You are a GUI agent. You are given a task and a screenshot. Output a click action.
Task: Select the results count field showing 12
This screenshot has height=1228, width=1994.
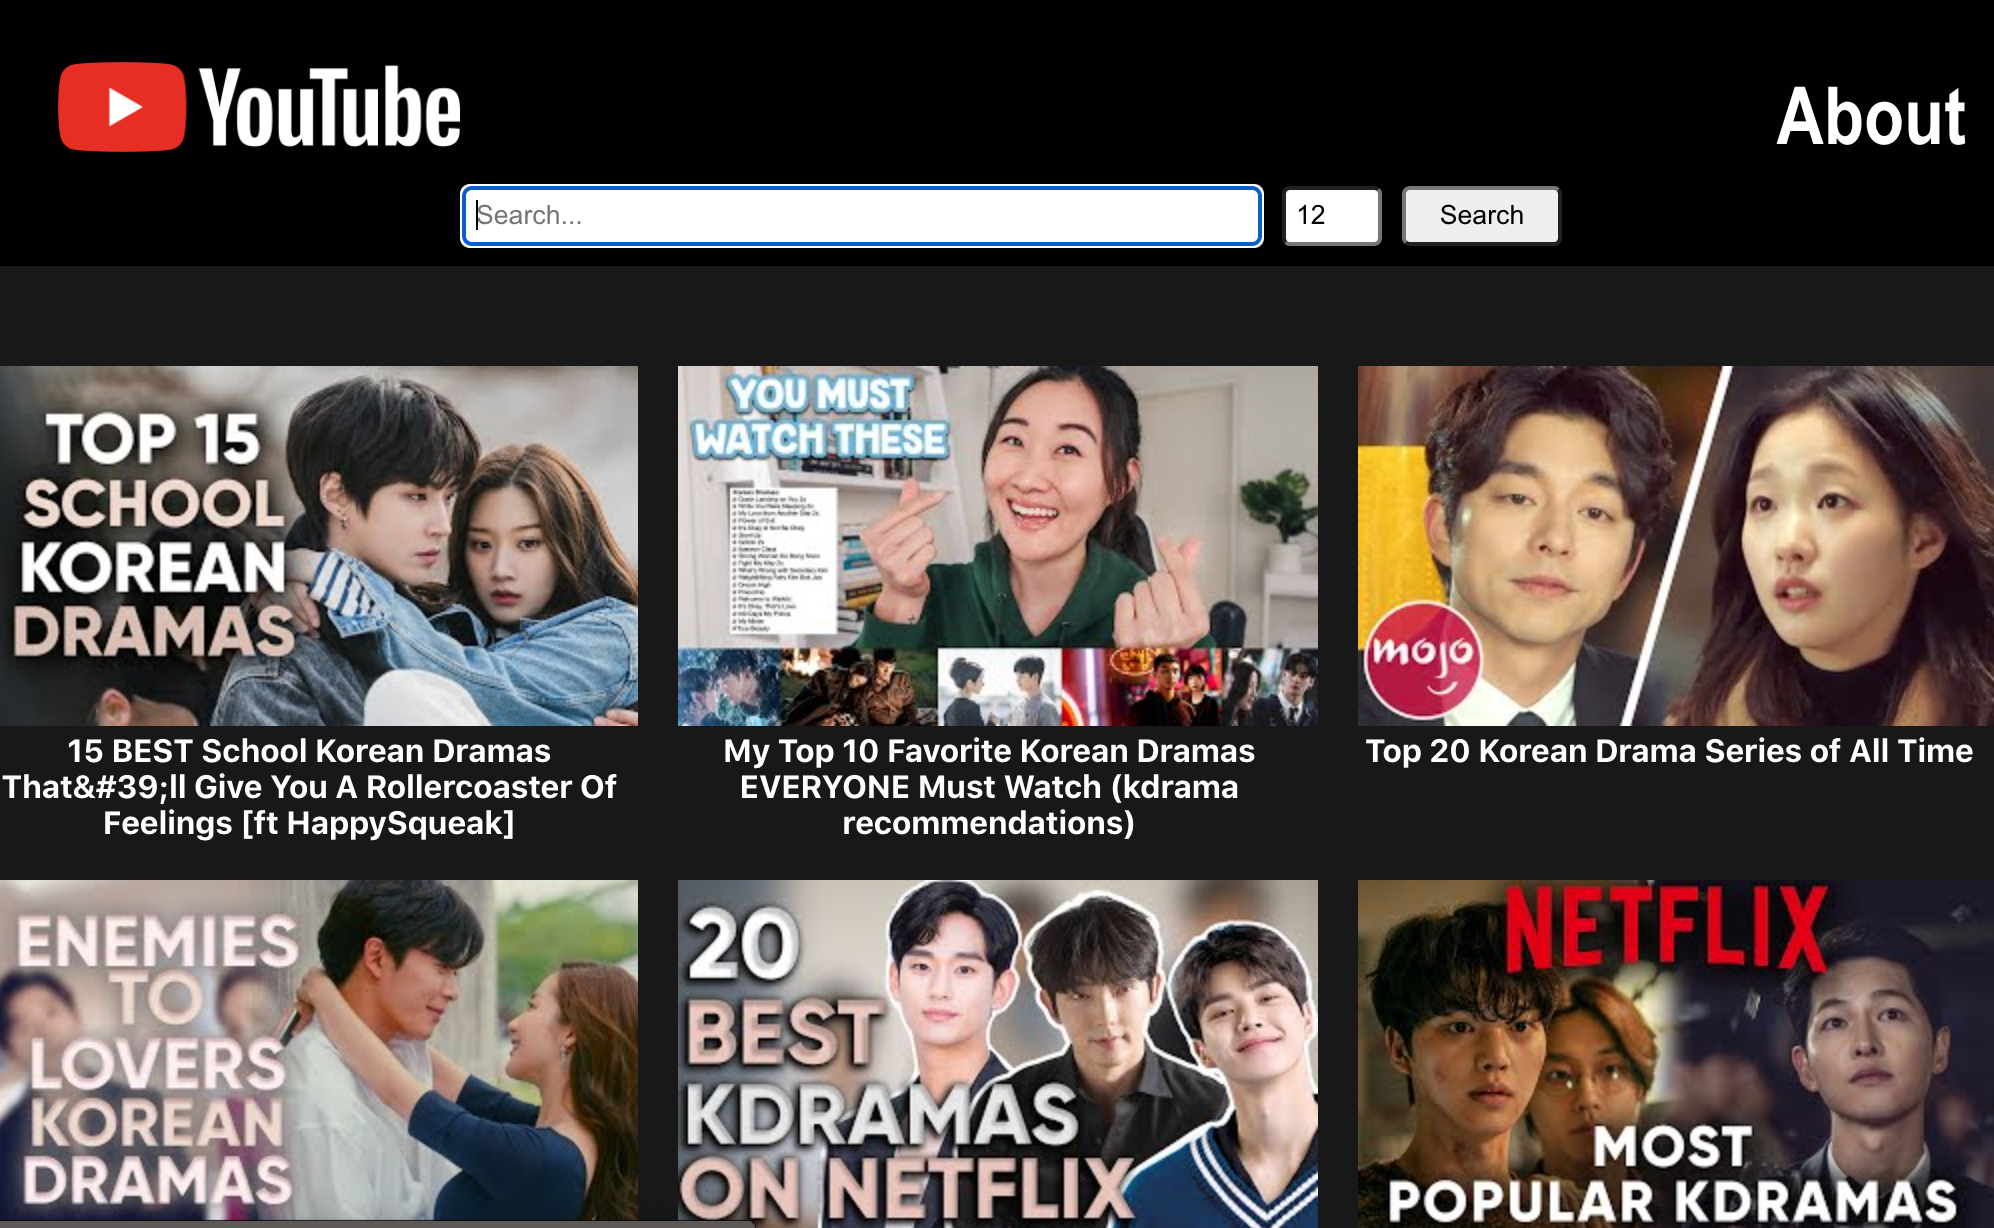click(1332, 215)
